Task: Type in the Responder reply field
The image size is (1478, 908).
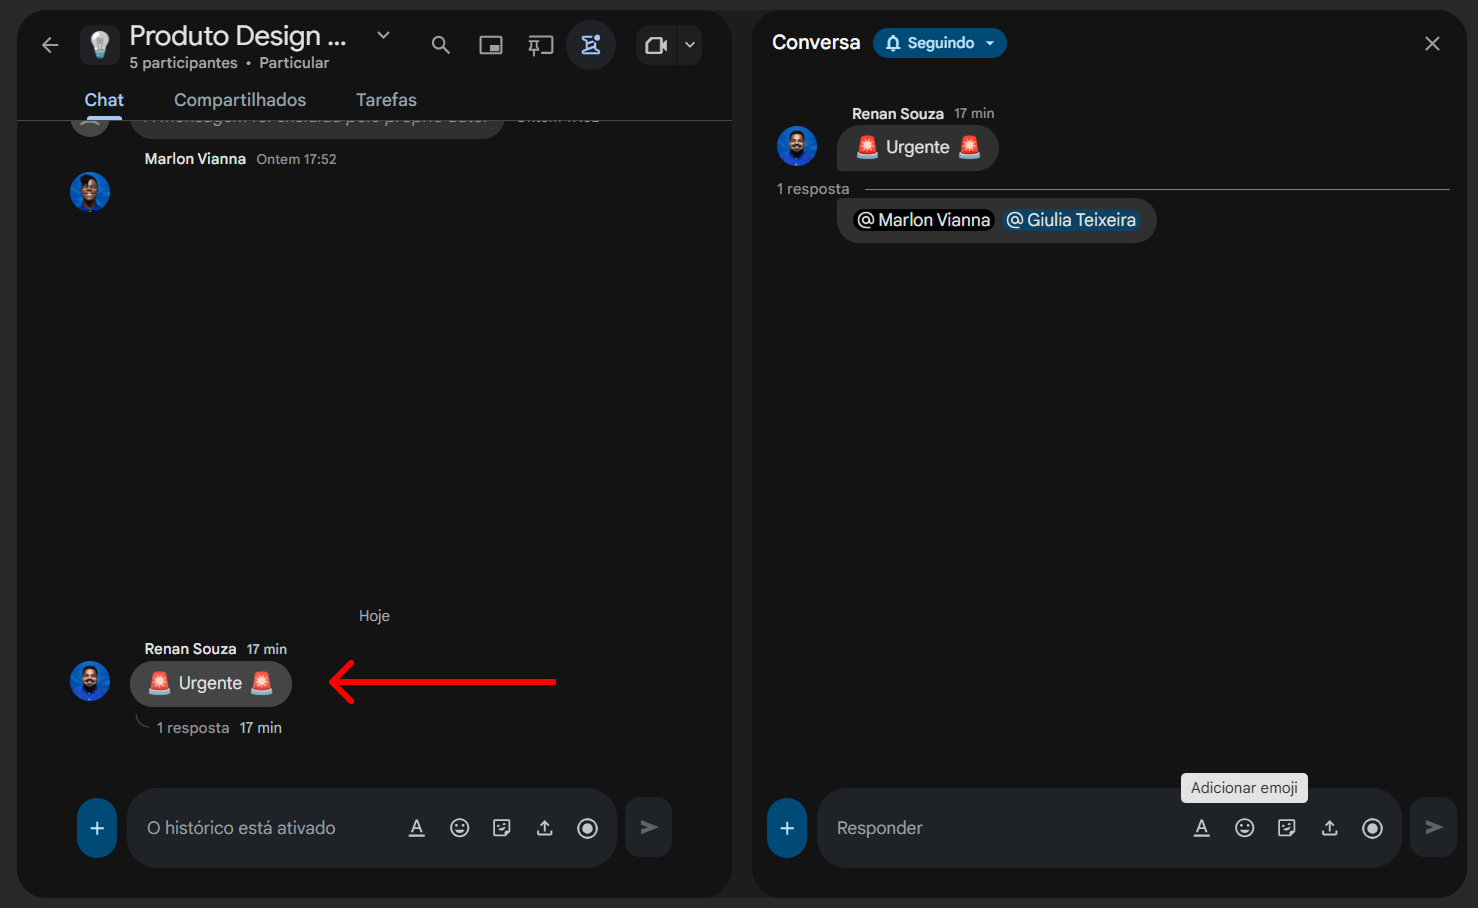Action: point(1000,828)
